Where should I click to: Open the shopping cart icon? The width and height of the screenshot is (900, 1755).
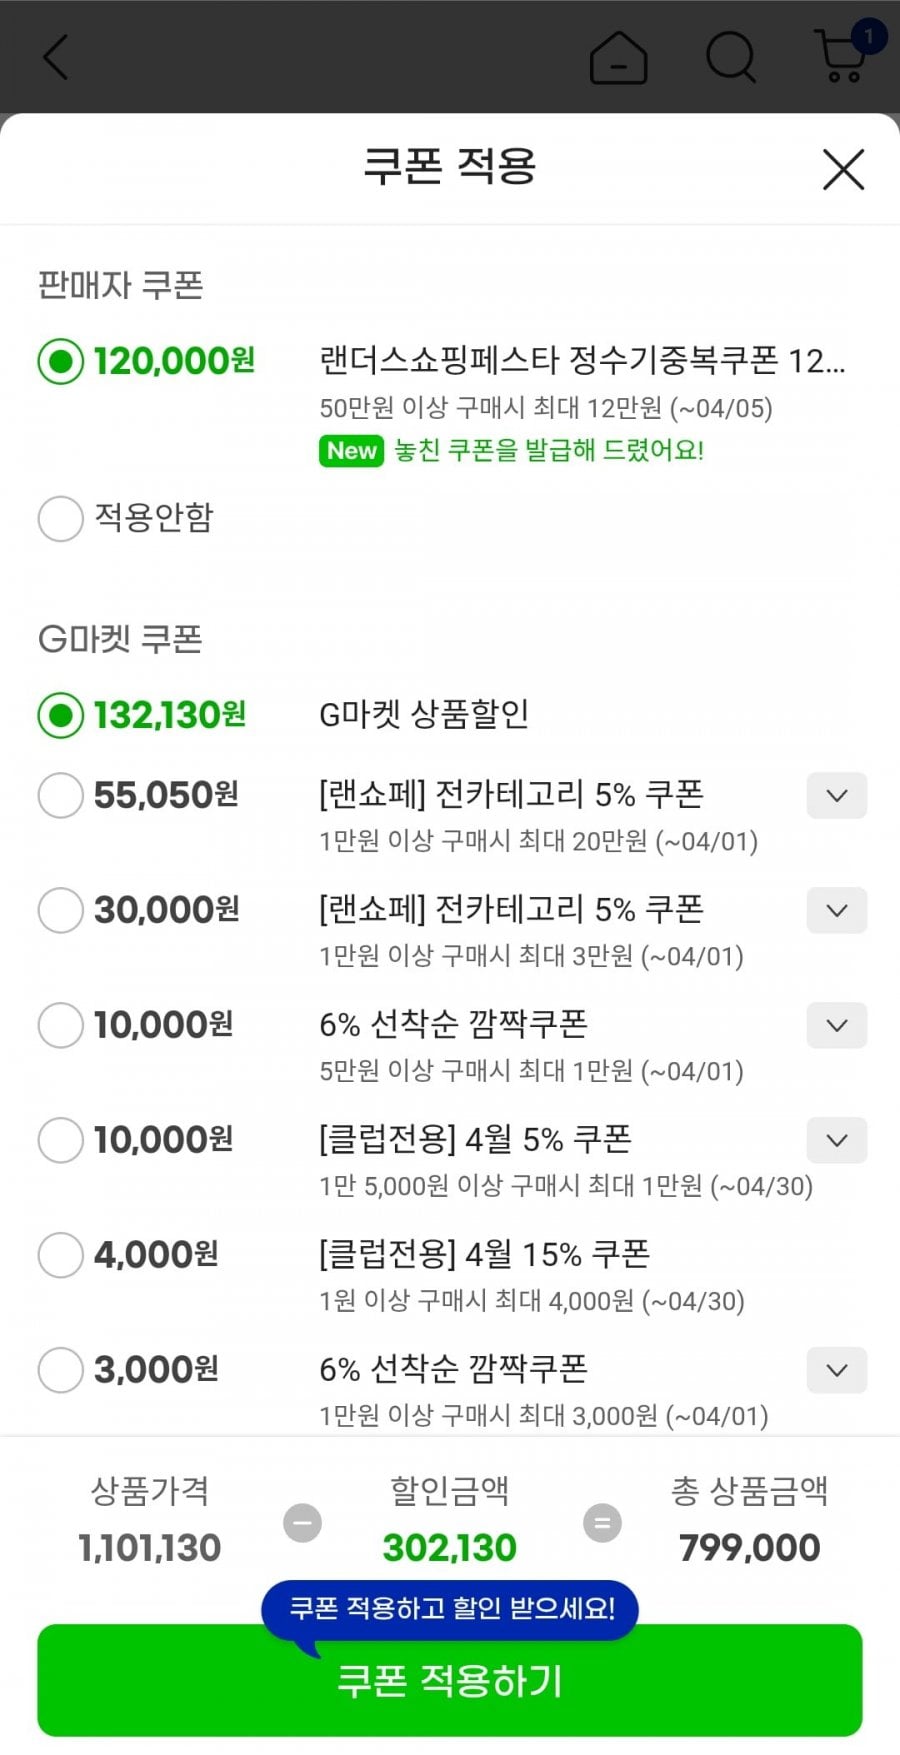[x=843, y=56]
